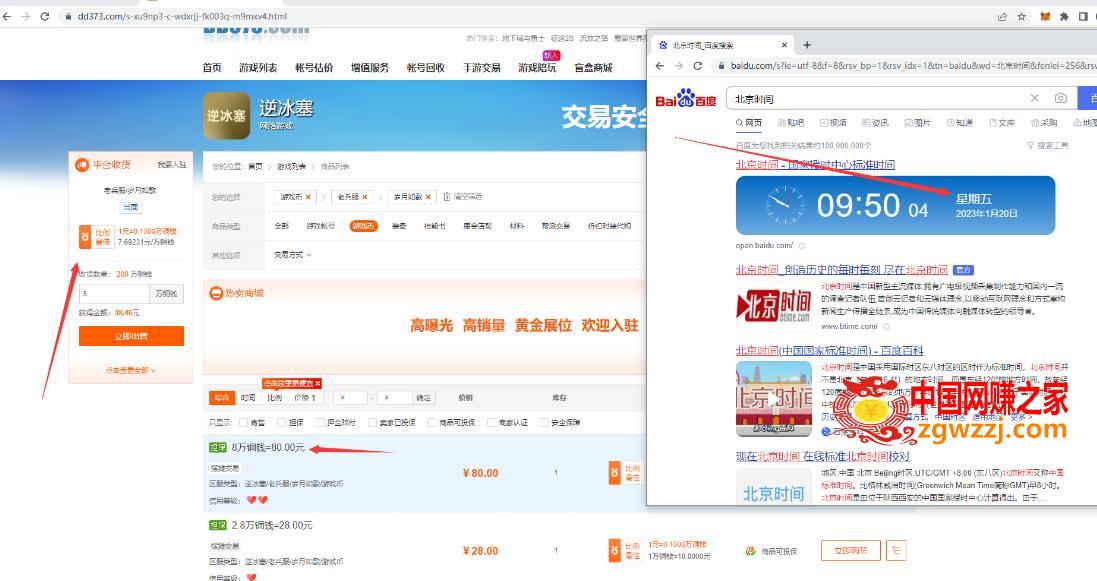Clear the Baidu search box with X
Viewport: 1097px width, 581px height.
coord(1035,98)
